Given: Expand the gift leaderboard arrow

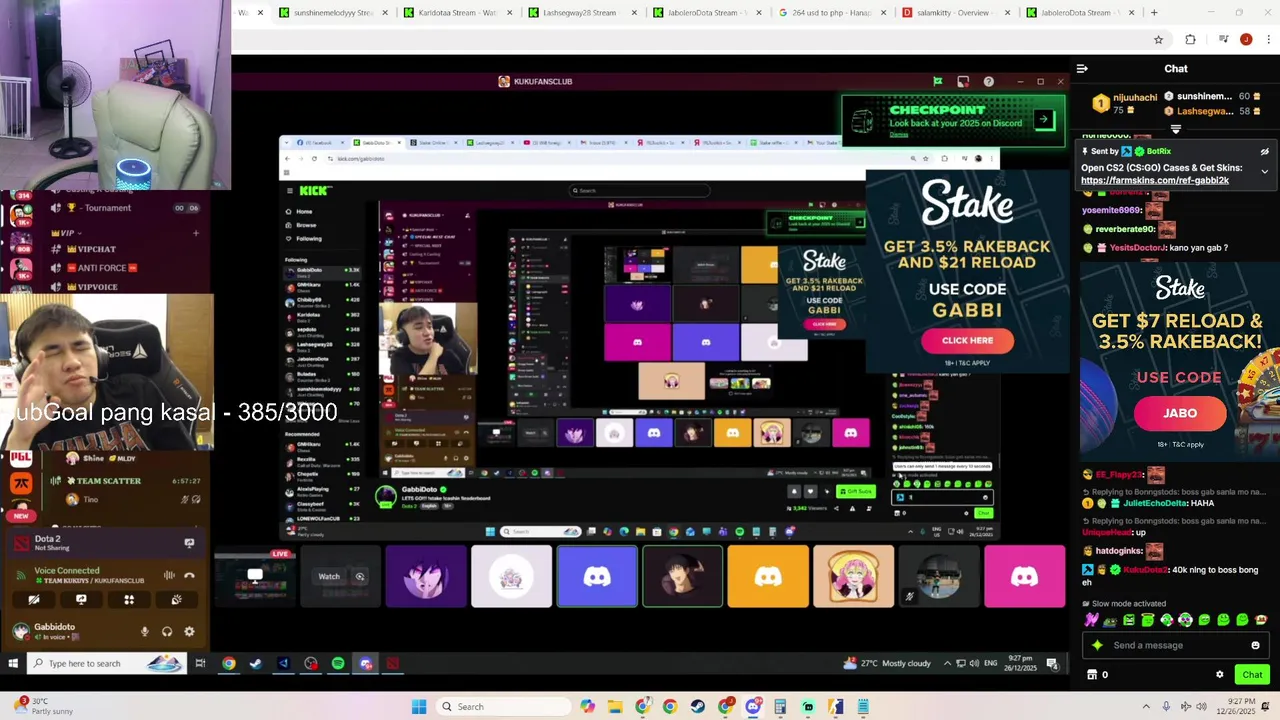Looking at the screenshot, I should click(x=1175, y=129).
